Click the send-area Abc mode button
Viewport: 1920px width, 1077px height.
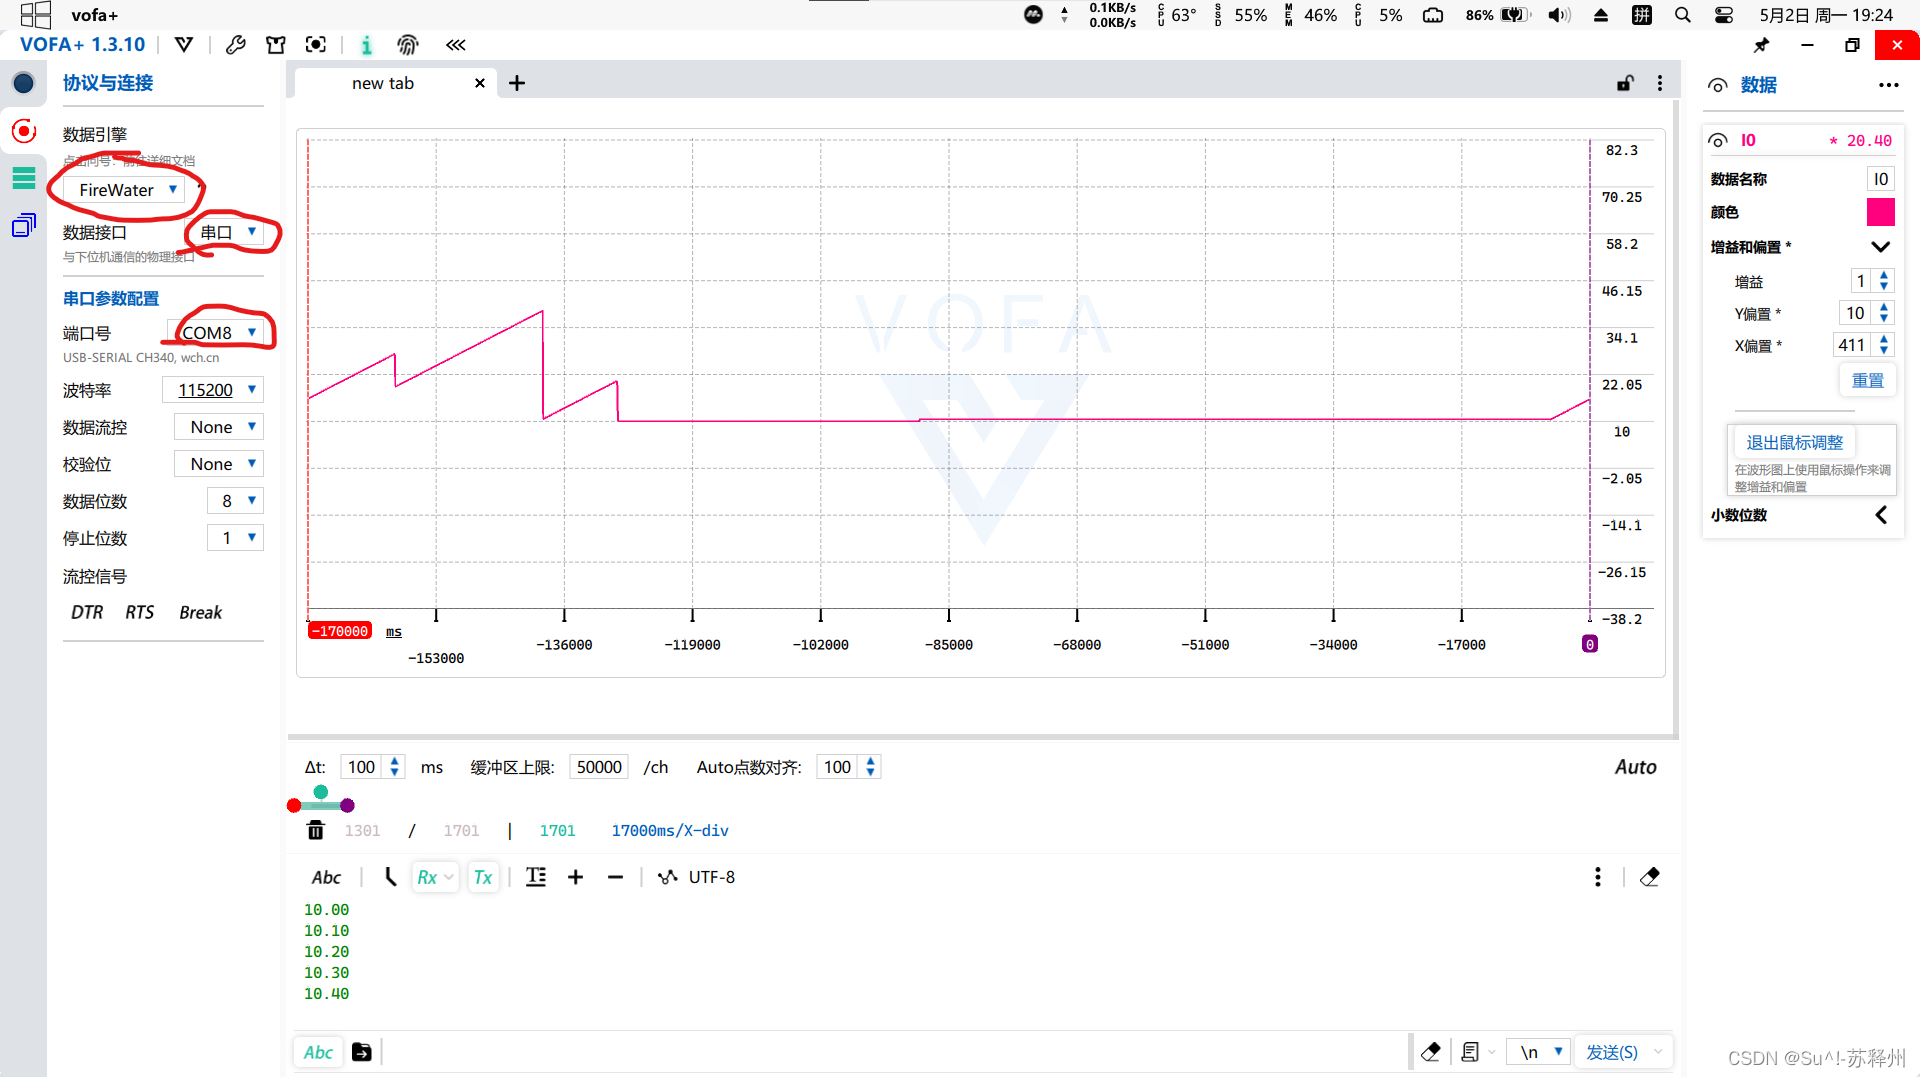coord(318,1052)
